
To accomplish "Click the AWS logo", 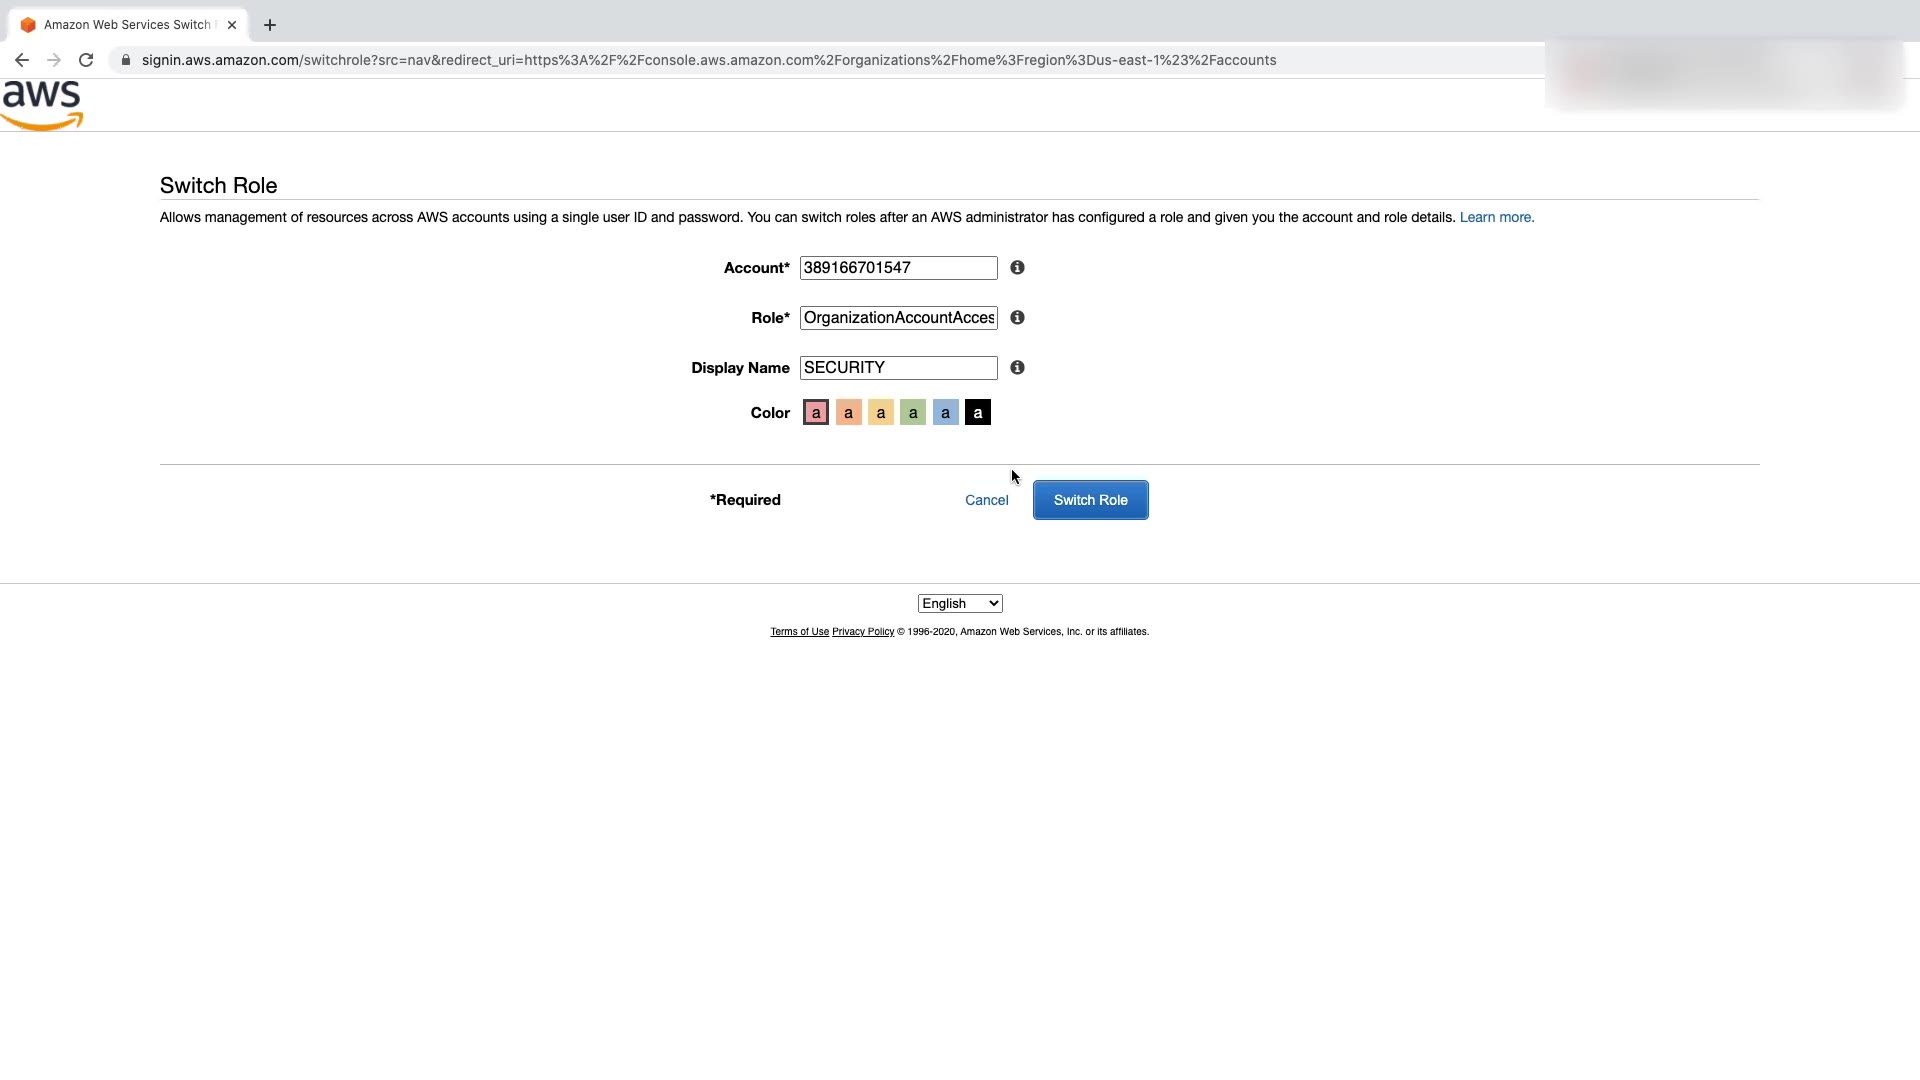I will (42, 105).
